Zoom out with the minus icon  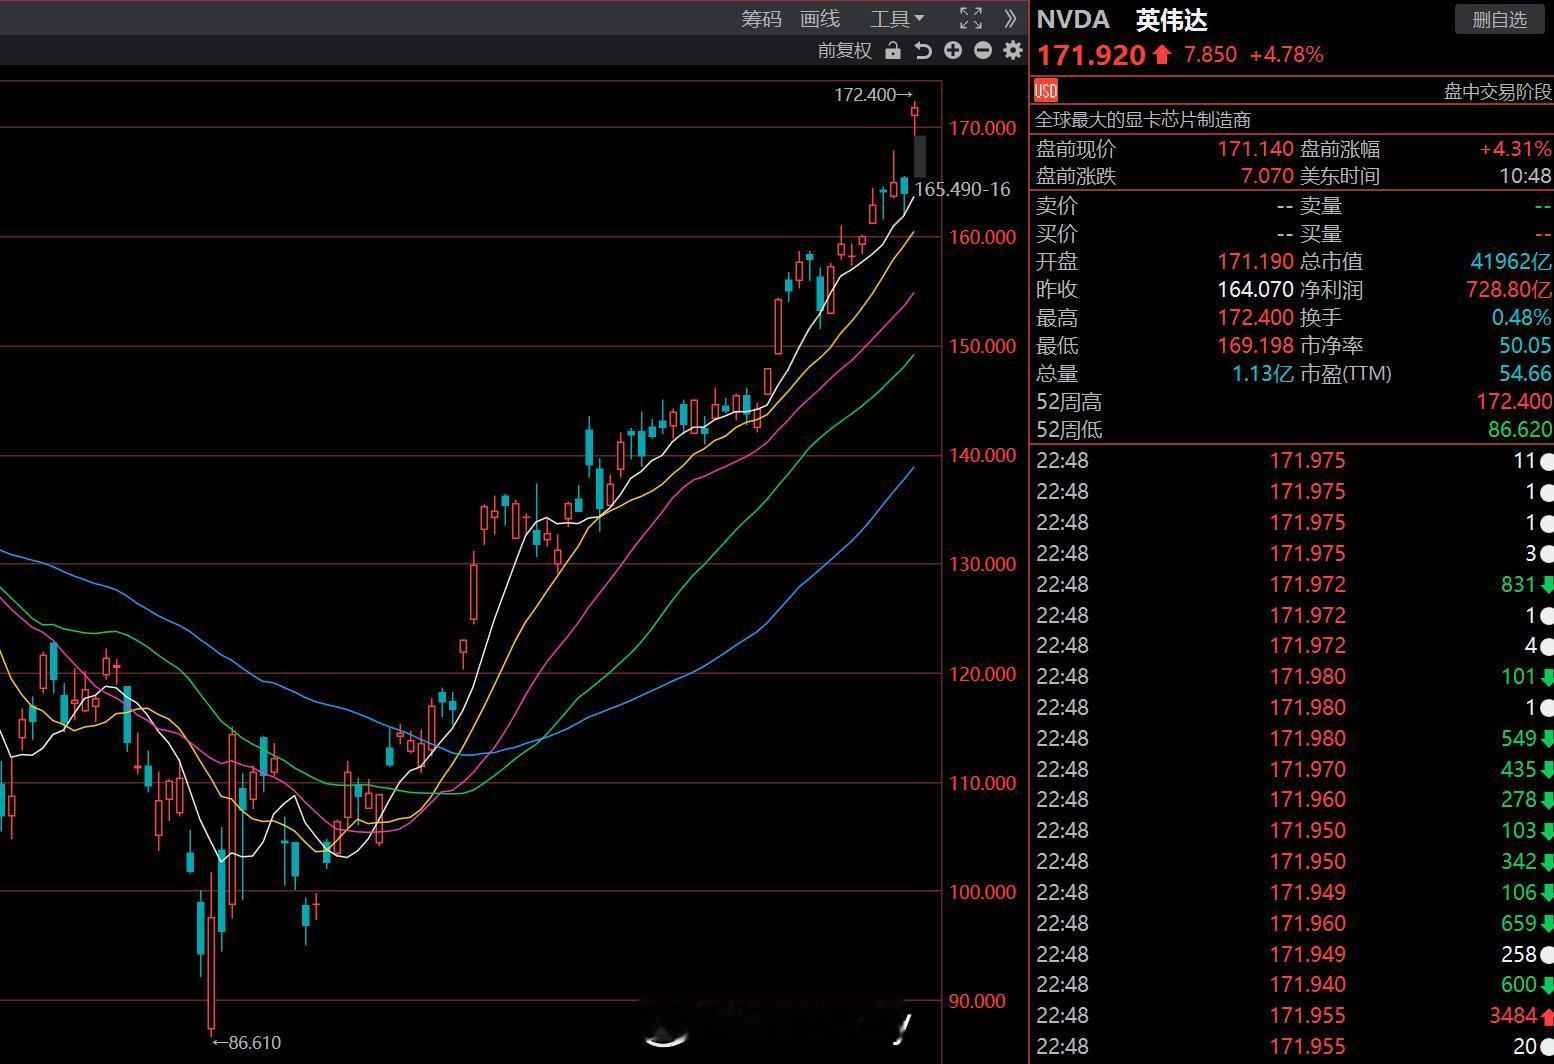click(983, 50)
